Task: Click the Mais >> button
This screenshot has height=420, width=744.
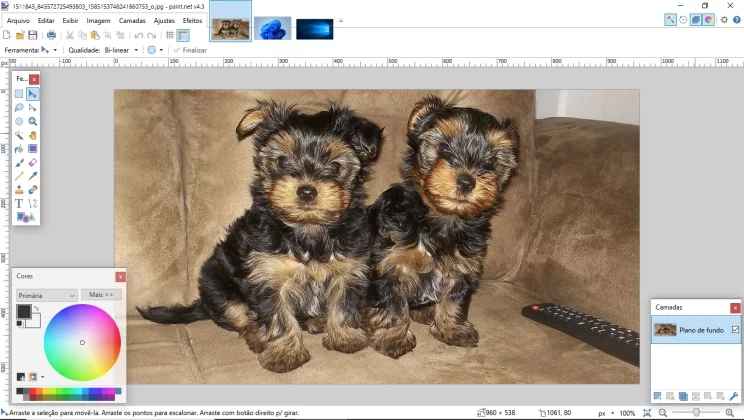Action: 101,295
